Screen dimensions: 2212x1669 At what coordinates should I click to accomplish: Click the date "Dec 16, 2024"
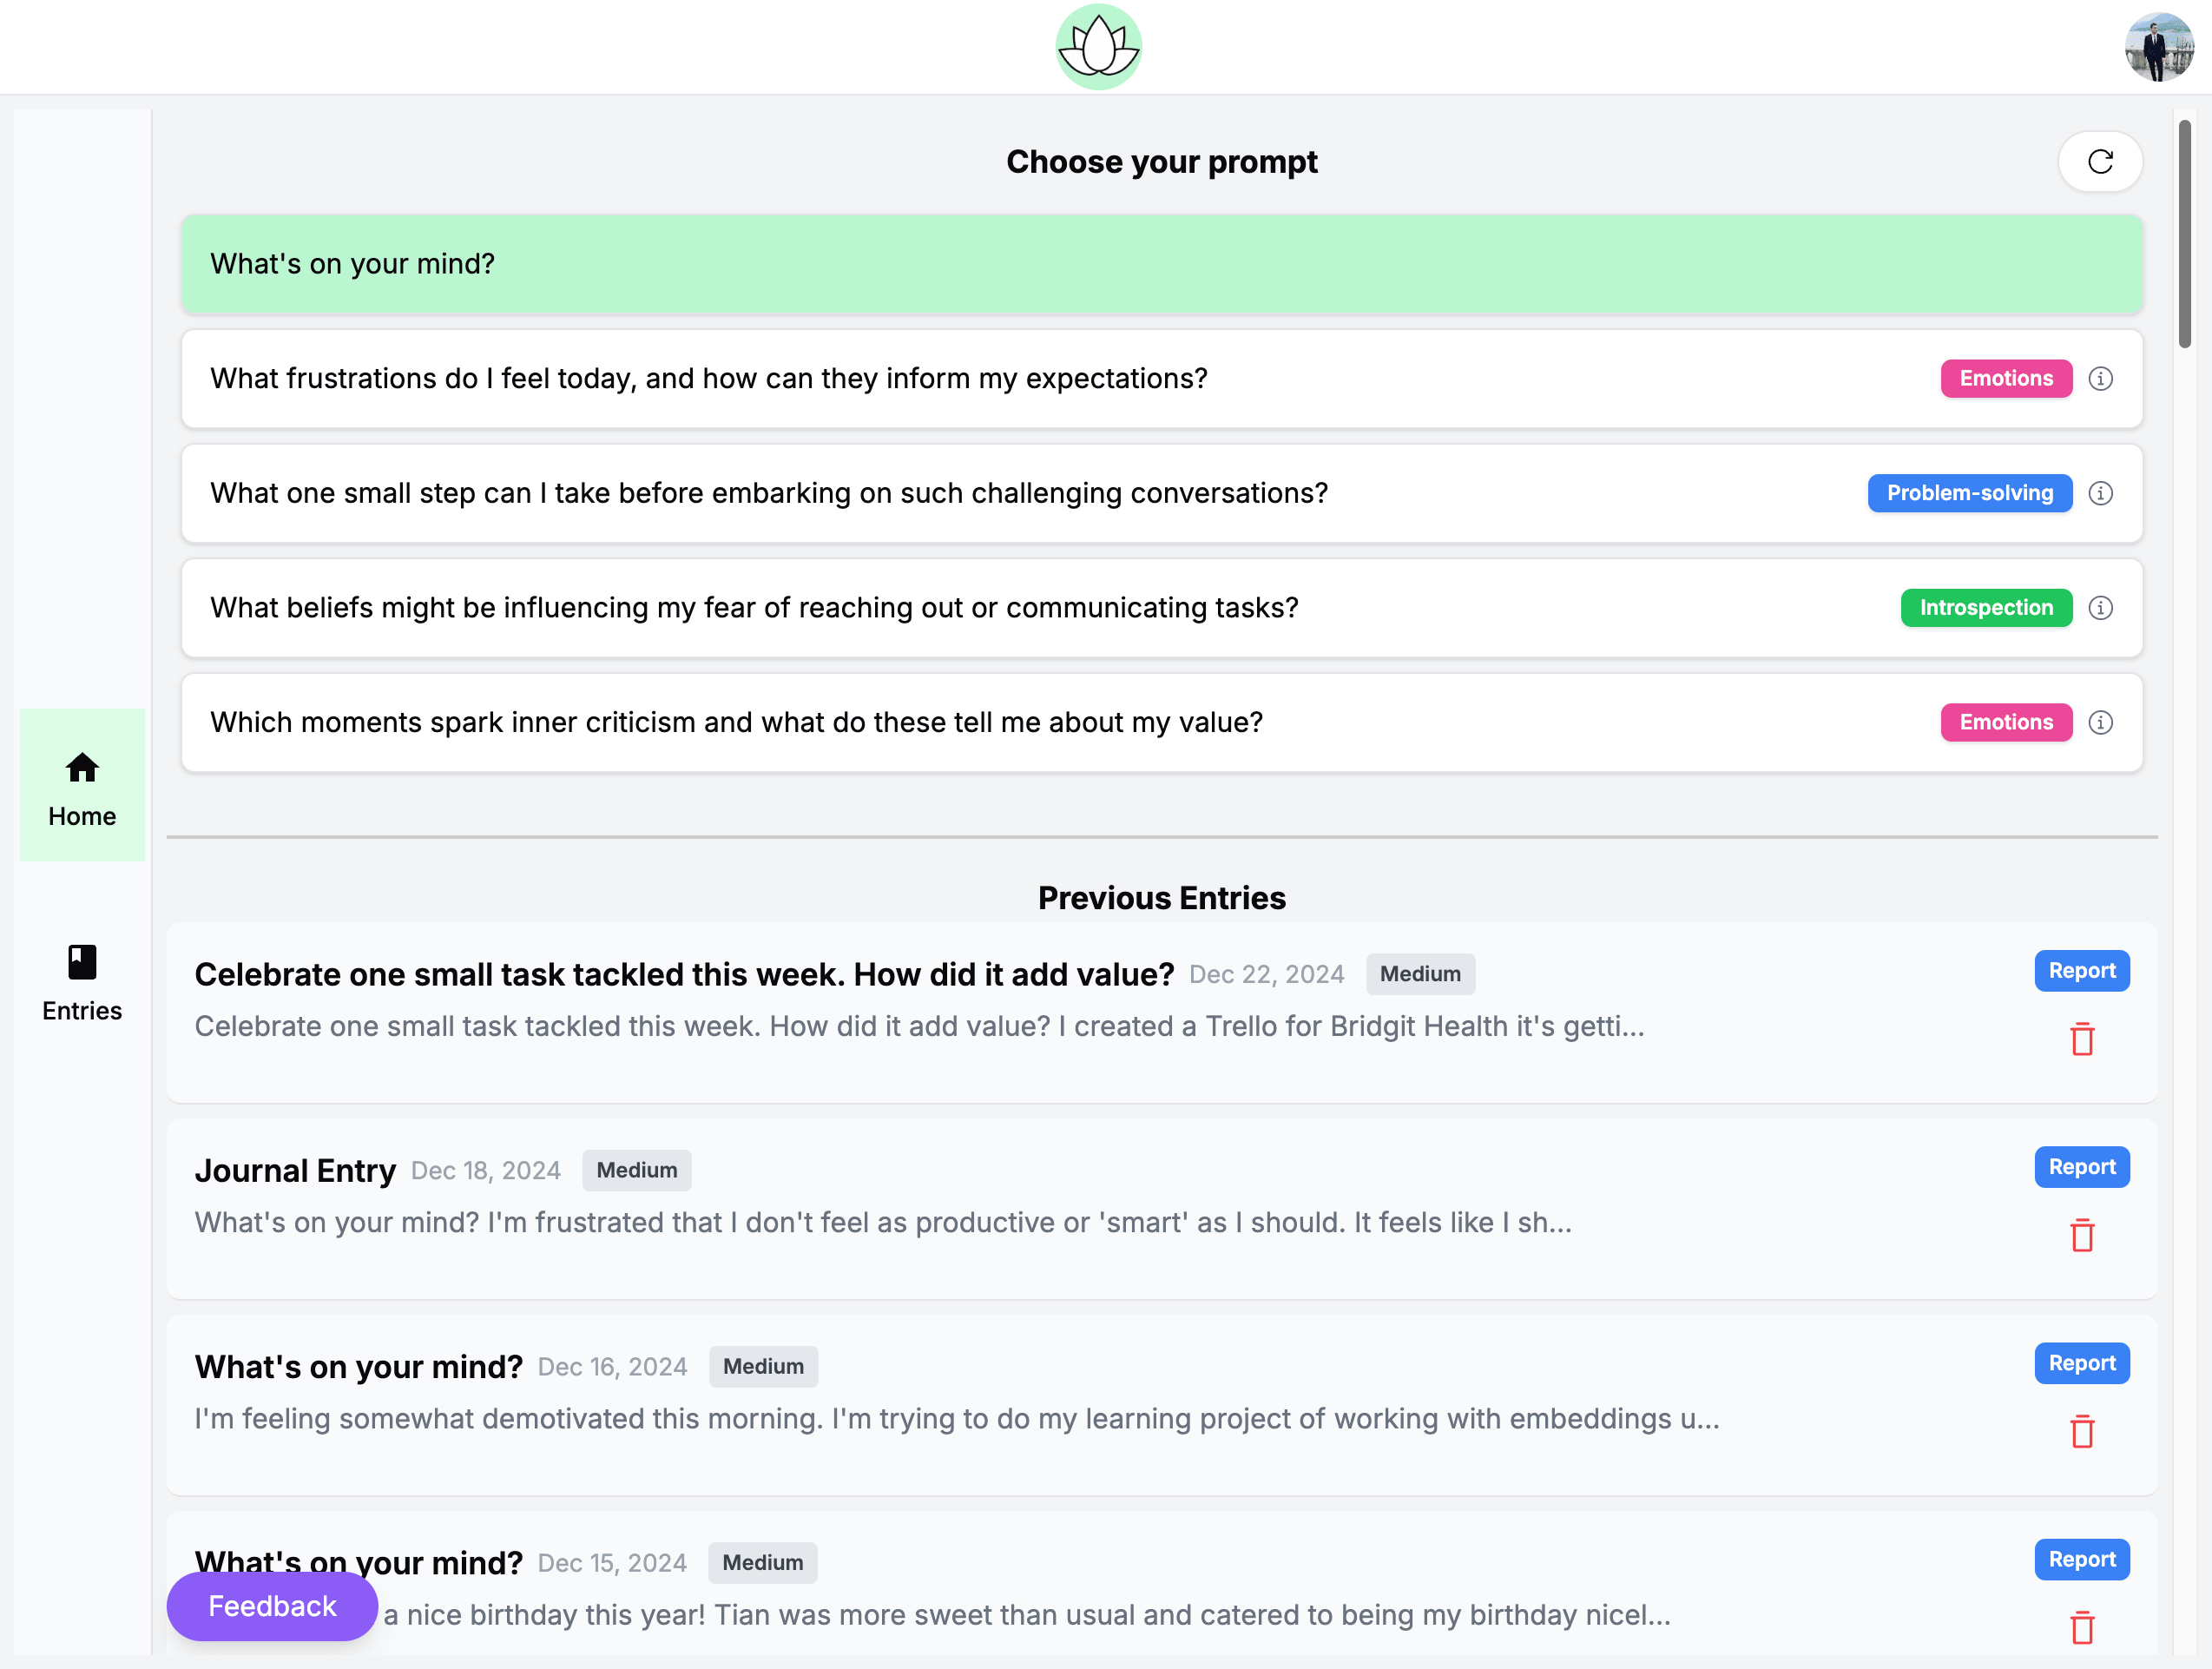pyautogui.click(x=612, y=1367)
